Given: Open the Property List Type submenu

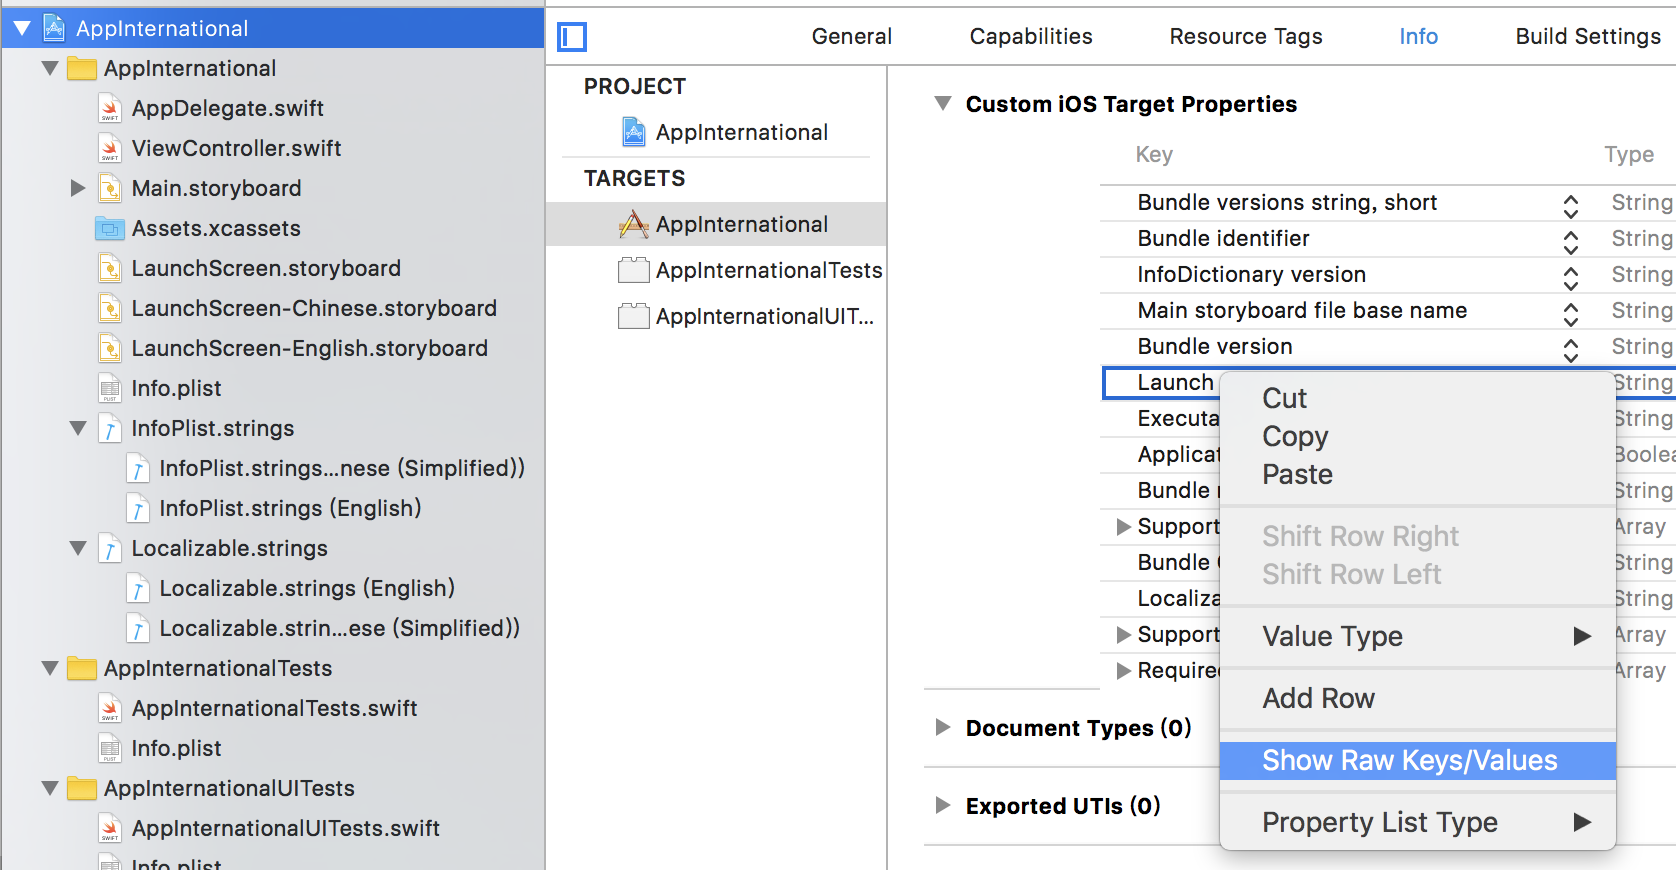Looking at the screenshot, I should 1418,822.
